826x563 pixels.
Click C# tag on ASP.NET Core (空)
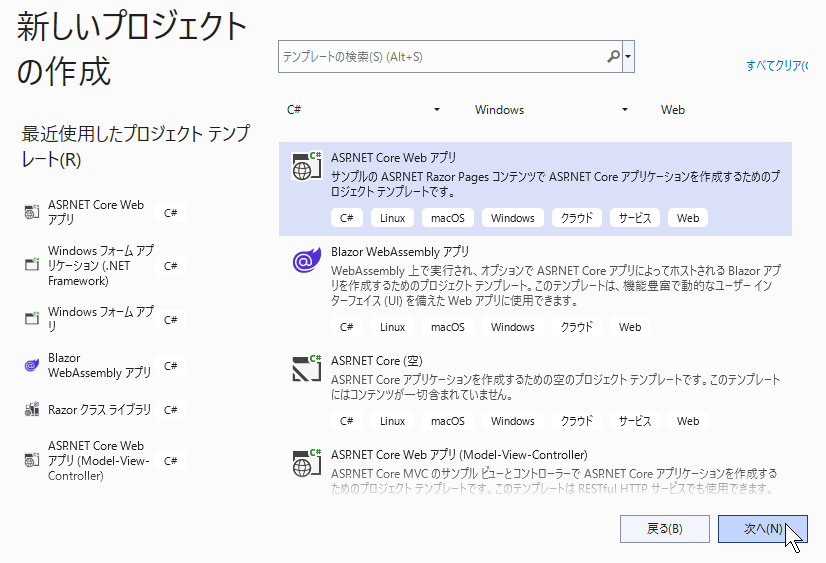347,421
